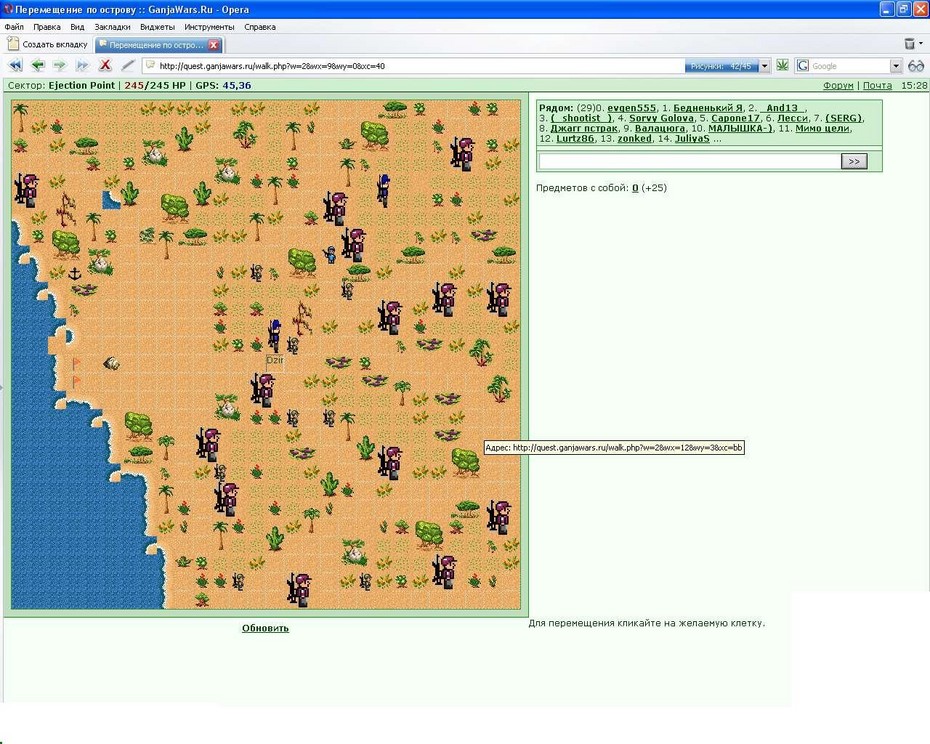The width and height of the screenshot is (930, 744).
Task: Click the Создать вкладку button
Action: tap(47, 44)
